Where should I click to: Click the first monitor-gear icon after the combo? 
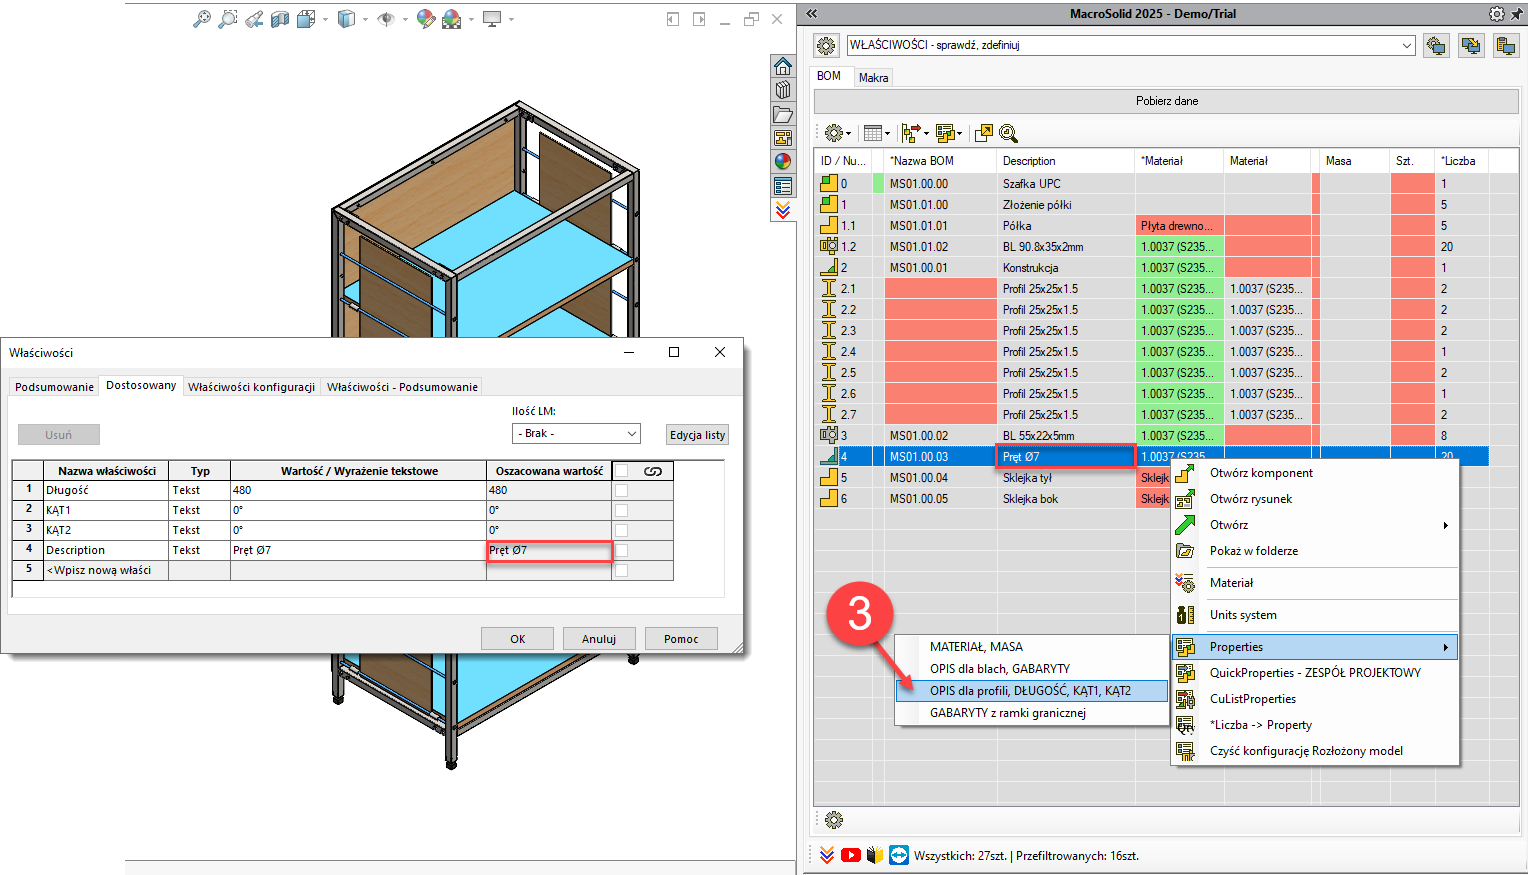tap(1437, 45)
